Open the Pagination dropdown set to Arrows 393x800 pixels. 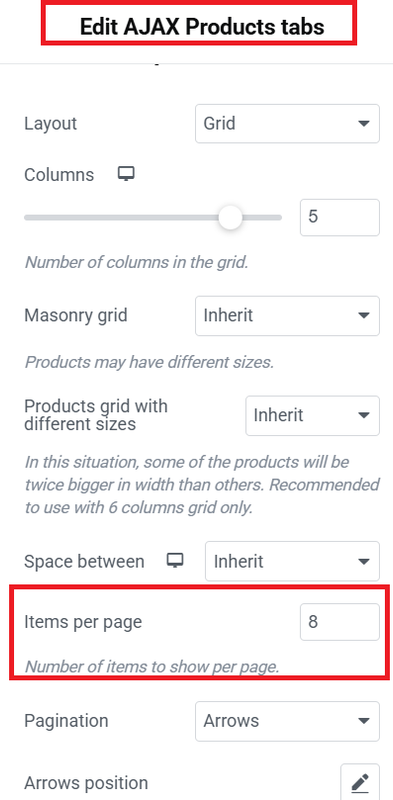click(x=287, y=721)
